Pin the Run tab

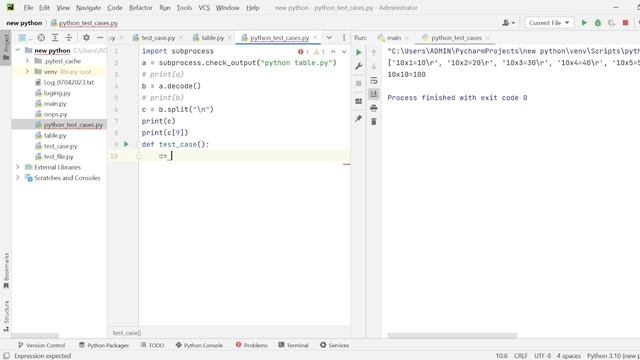359,119
